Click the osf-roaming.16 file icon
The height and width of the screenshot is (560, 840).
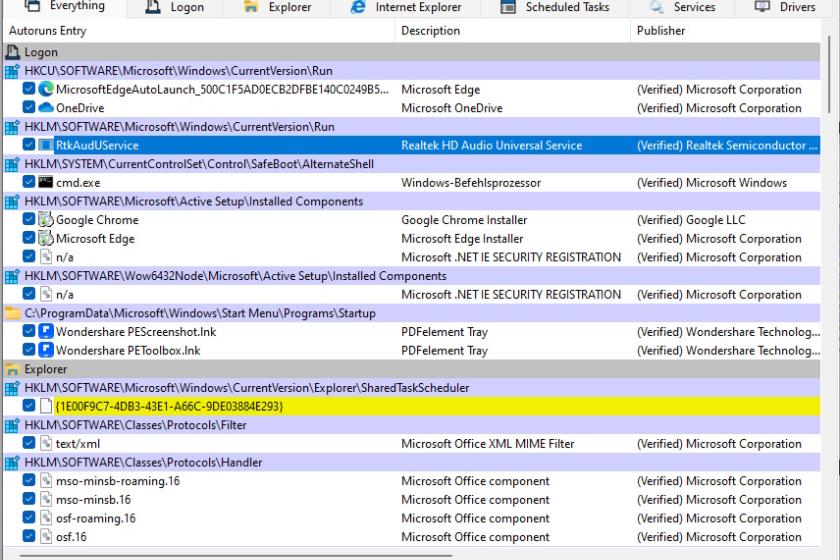46,518
